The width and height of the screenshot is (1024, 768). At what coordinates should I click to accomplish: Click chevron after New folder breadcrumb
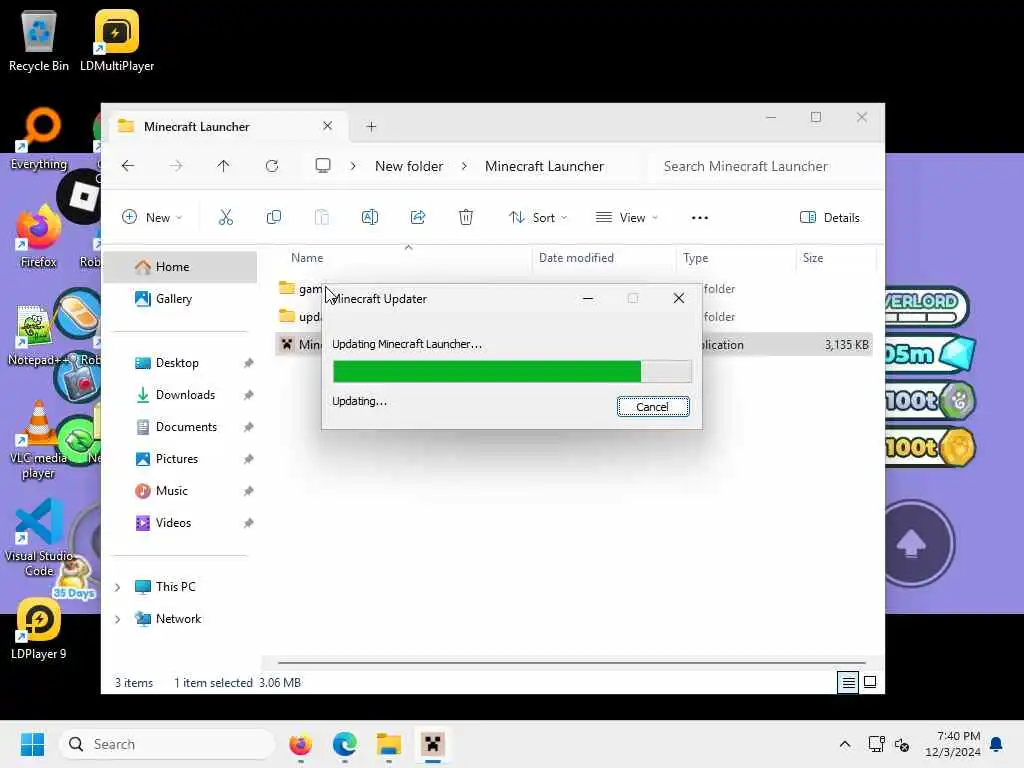(x=464, y=166)
